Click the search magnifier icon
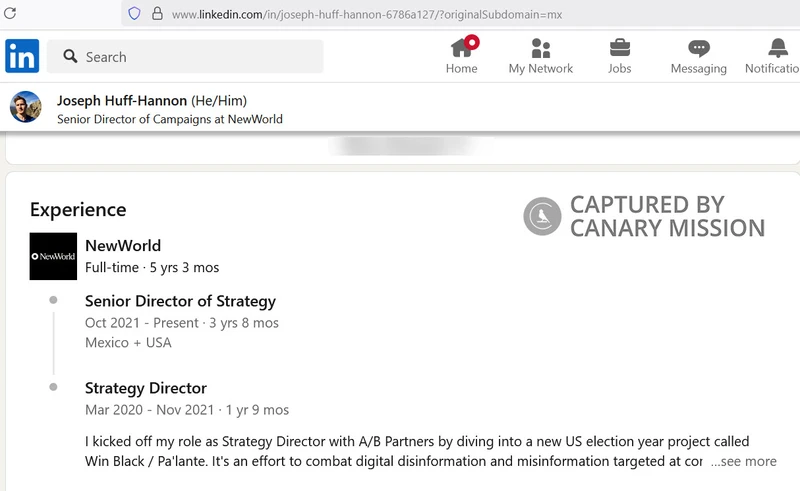The image size is (800, 491). tap(70, 57)
